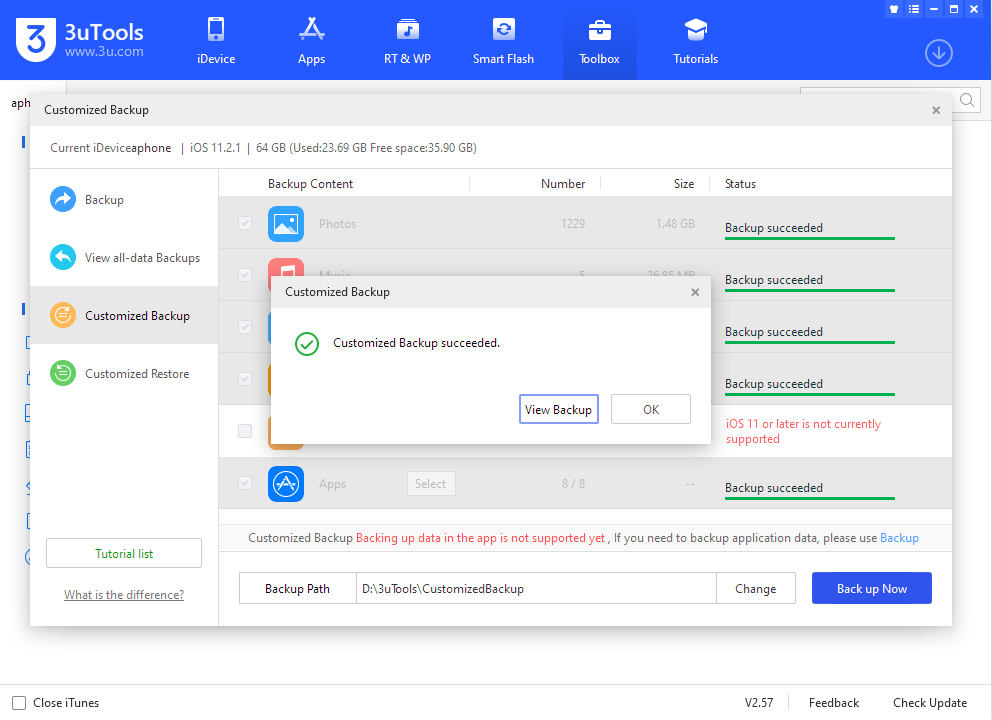Image resolution: width=992 pixels, height=720 pixels.
Task: Click the Backup Path text field
Action: (536, 589)
